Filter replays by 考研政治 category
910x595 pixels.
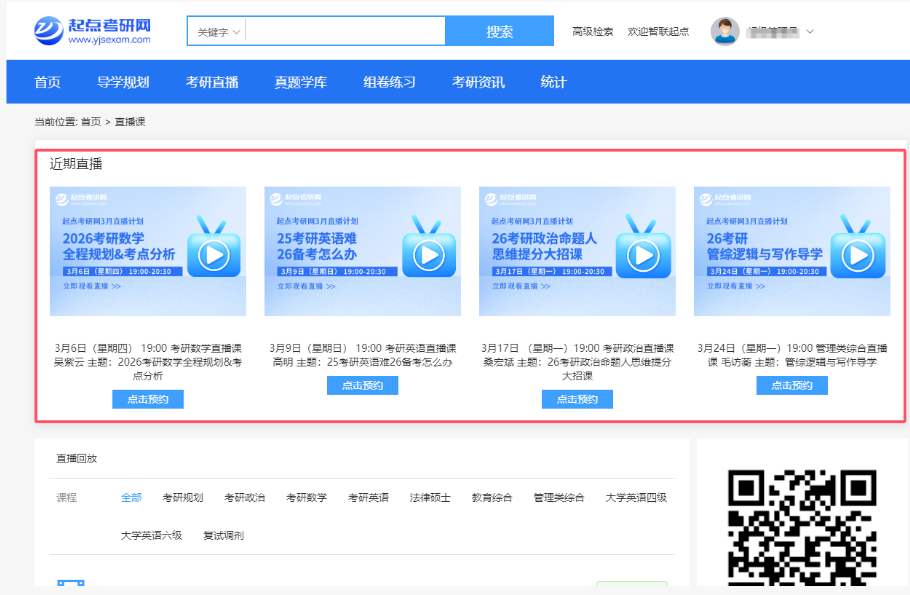(244, 497)
